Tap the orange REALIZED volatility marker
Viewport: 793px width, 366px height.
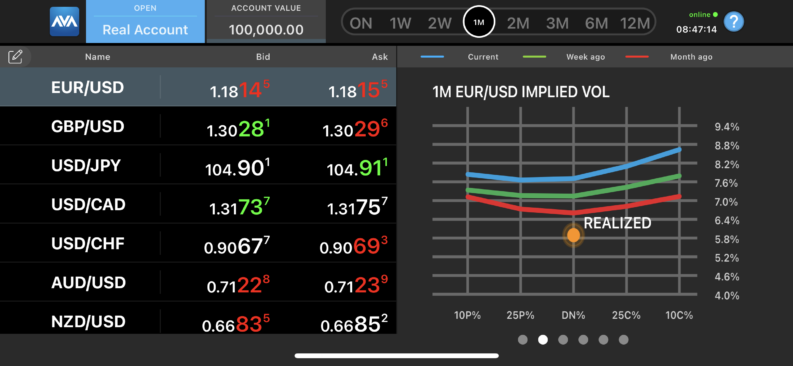[574, 235]
